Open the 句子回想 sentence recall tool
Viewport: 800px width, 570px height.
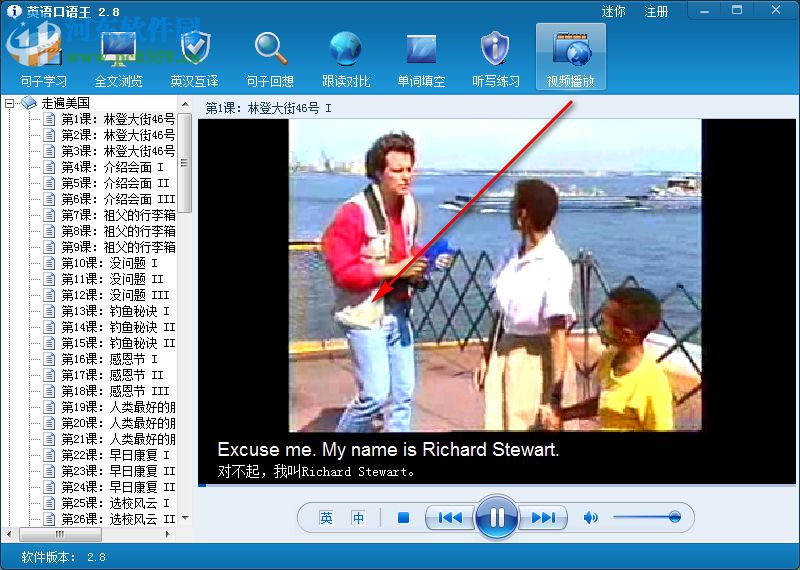pyautogui.click(x=270, y=60)
